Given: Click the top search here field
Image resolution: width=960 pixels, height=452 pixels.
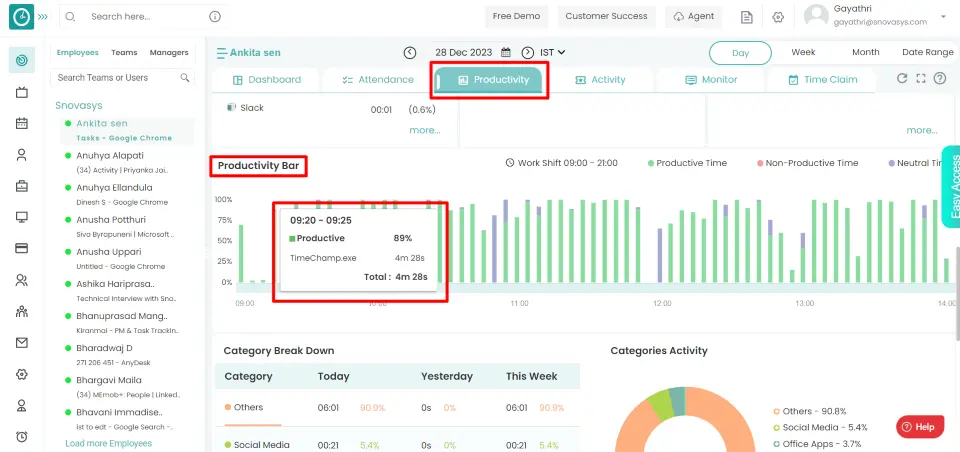Looking at the screenshot, I should pos(143,17).
